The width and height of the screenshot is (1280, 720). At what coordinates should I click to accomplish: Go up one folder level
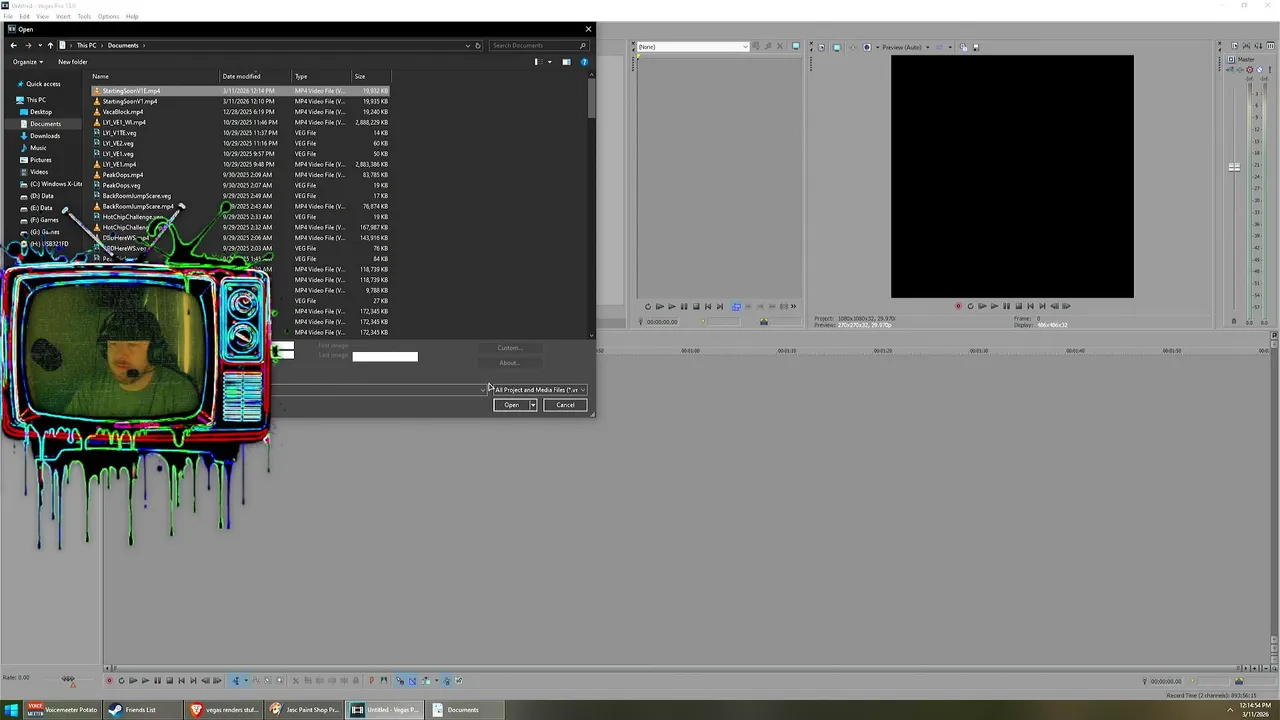50,45
